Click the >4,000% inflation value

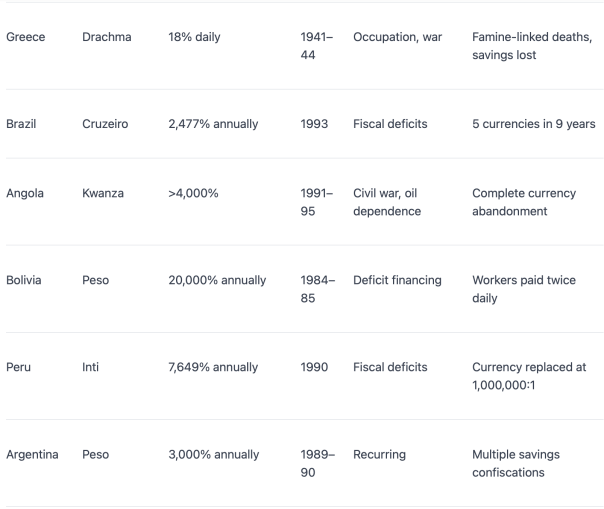point(193,193)
